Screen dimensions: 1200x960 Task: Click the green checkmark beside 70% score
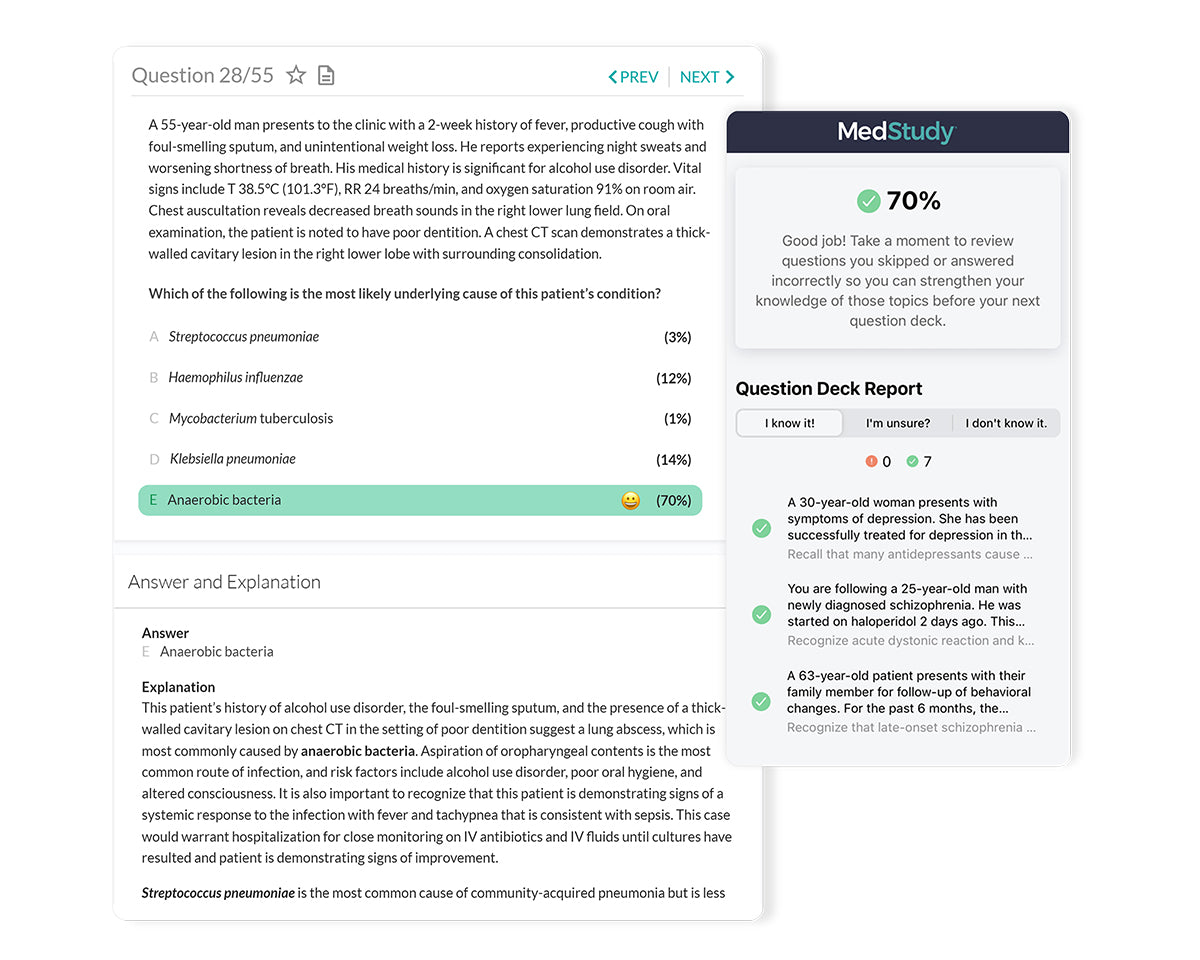click(x=868, y=201)
